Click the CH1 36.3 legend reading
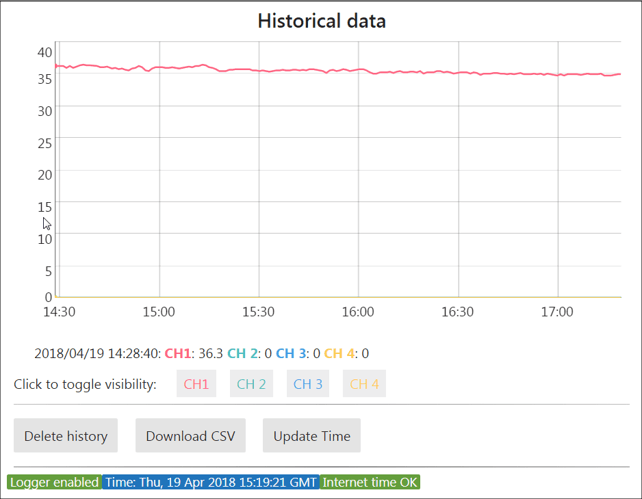 point(194,353)
